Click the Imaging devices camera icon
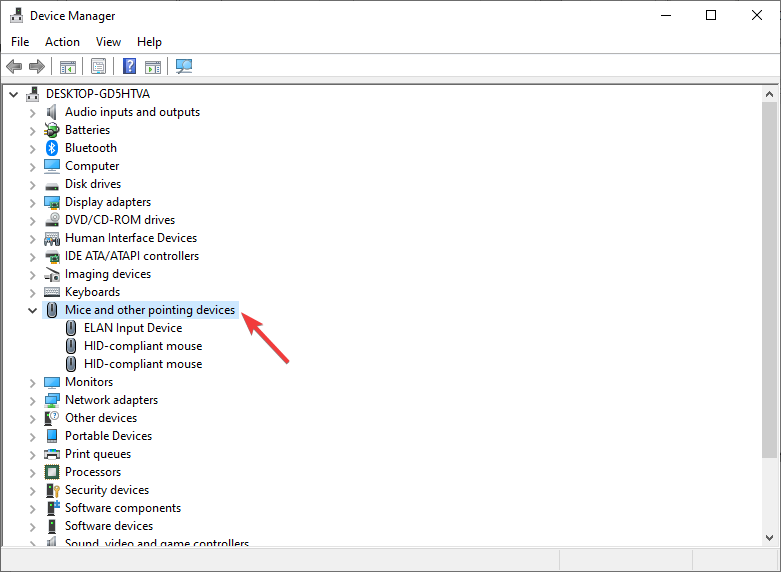This screenshot has width=781, height=572. [x=52, y=274]
